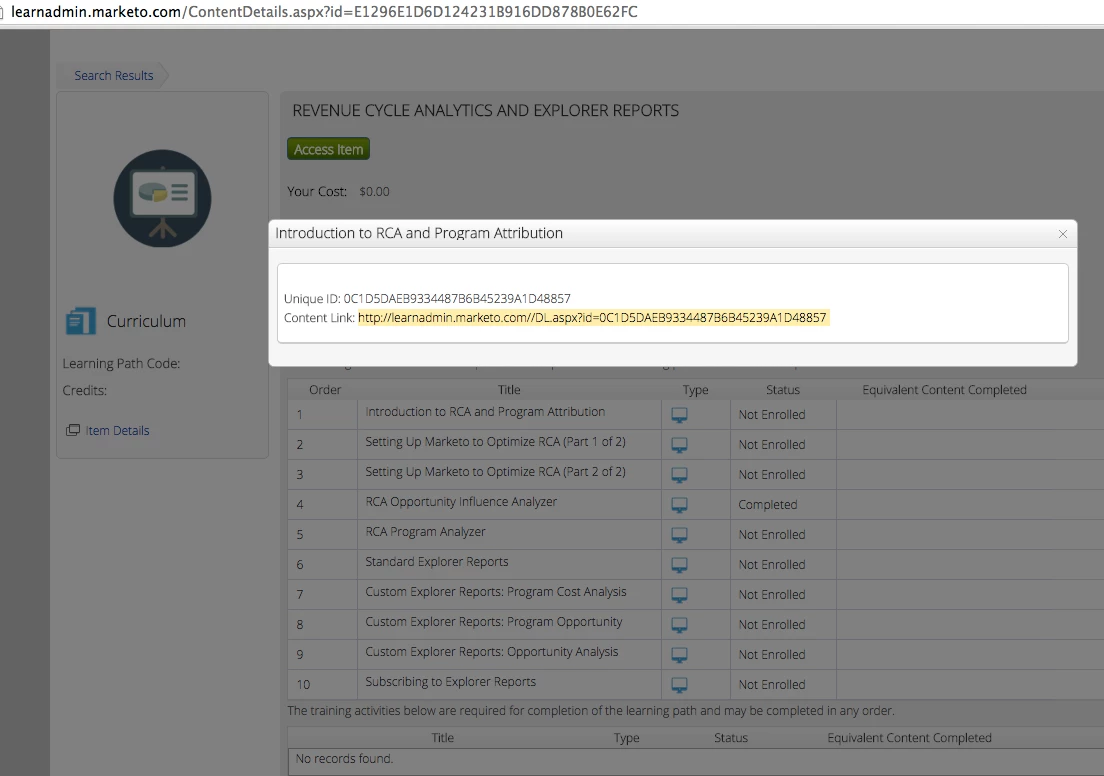This screenshot has height=776, width=1104.
Task: Select Custom Explorer Reports: Program Opportunity
Action: (494, 622)
